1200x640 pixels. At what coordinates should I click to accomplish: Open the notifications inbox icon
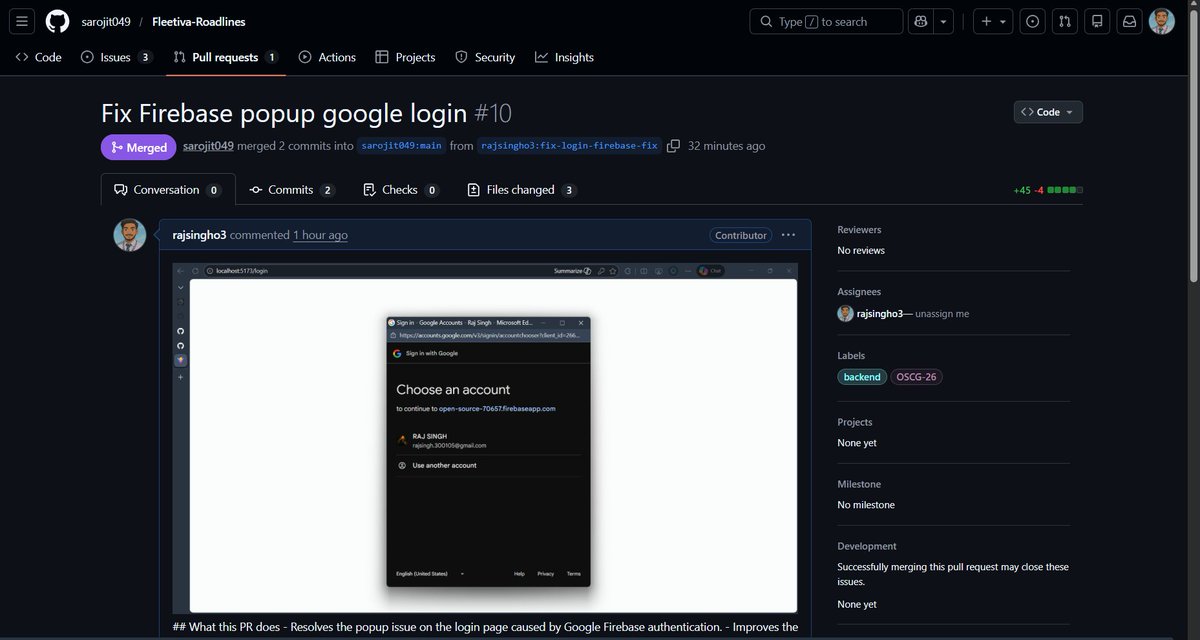coord(1129,21)
